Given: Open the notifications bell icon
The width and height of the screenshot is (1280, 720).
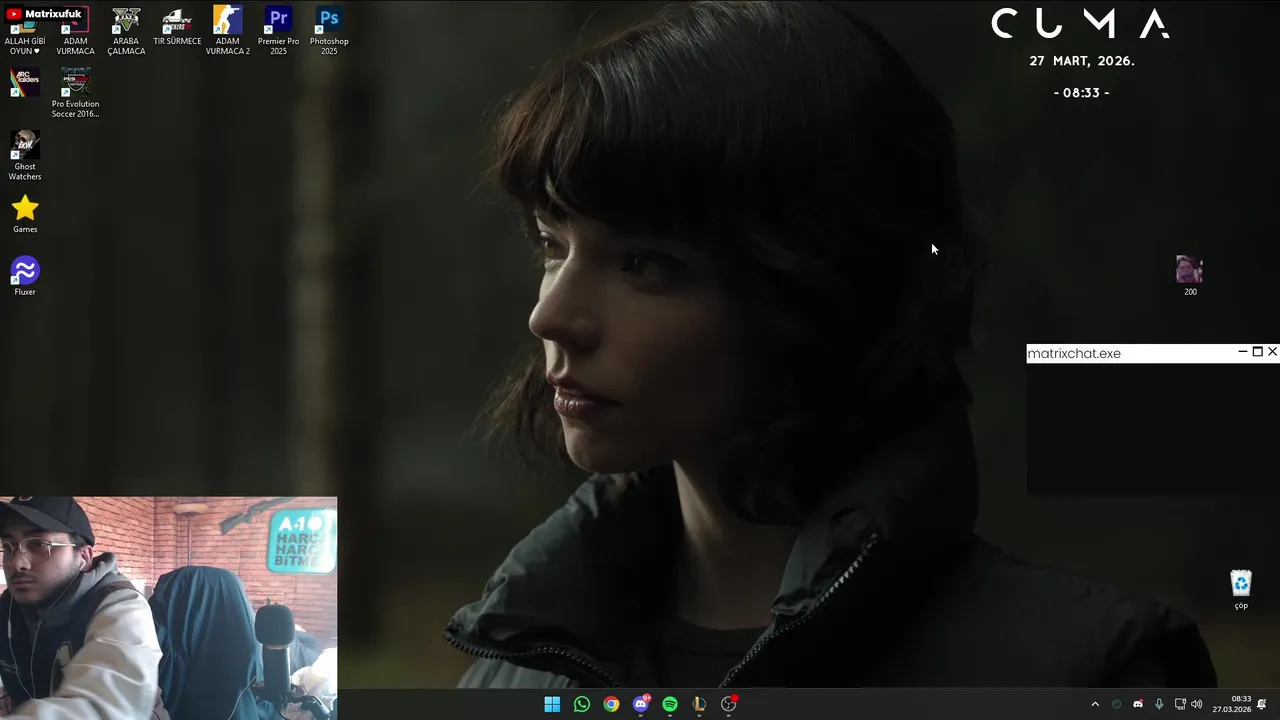Looking at the screenshot, I should click(1262, 704).
